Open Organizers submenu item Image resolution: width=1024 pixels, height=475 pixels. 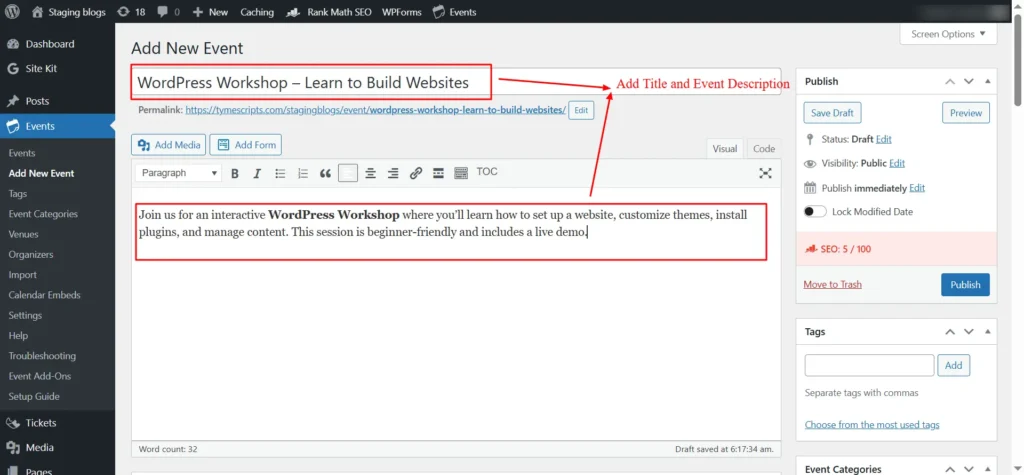(x=31, y=254)
